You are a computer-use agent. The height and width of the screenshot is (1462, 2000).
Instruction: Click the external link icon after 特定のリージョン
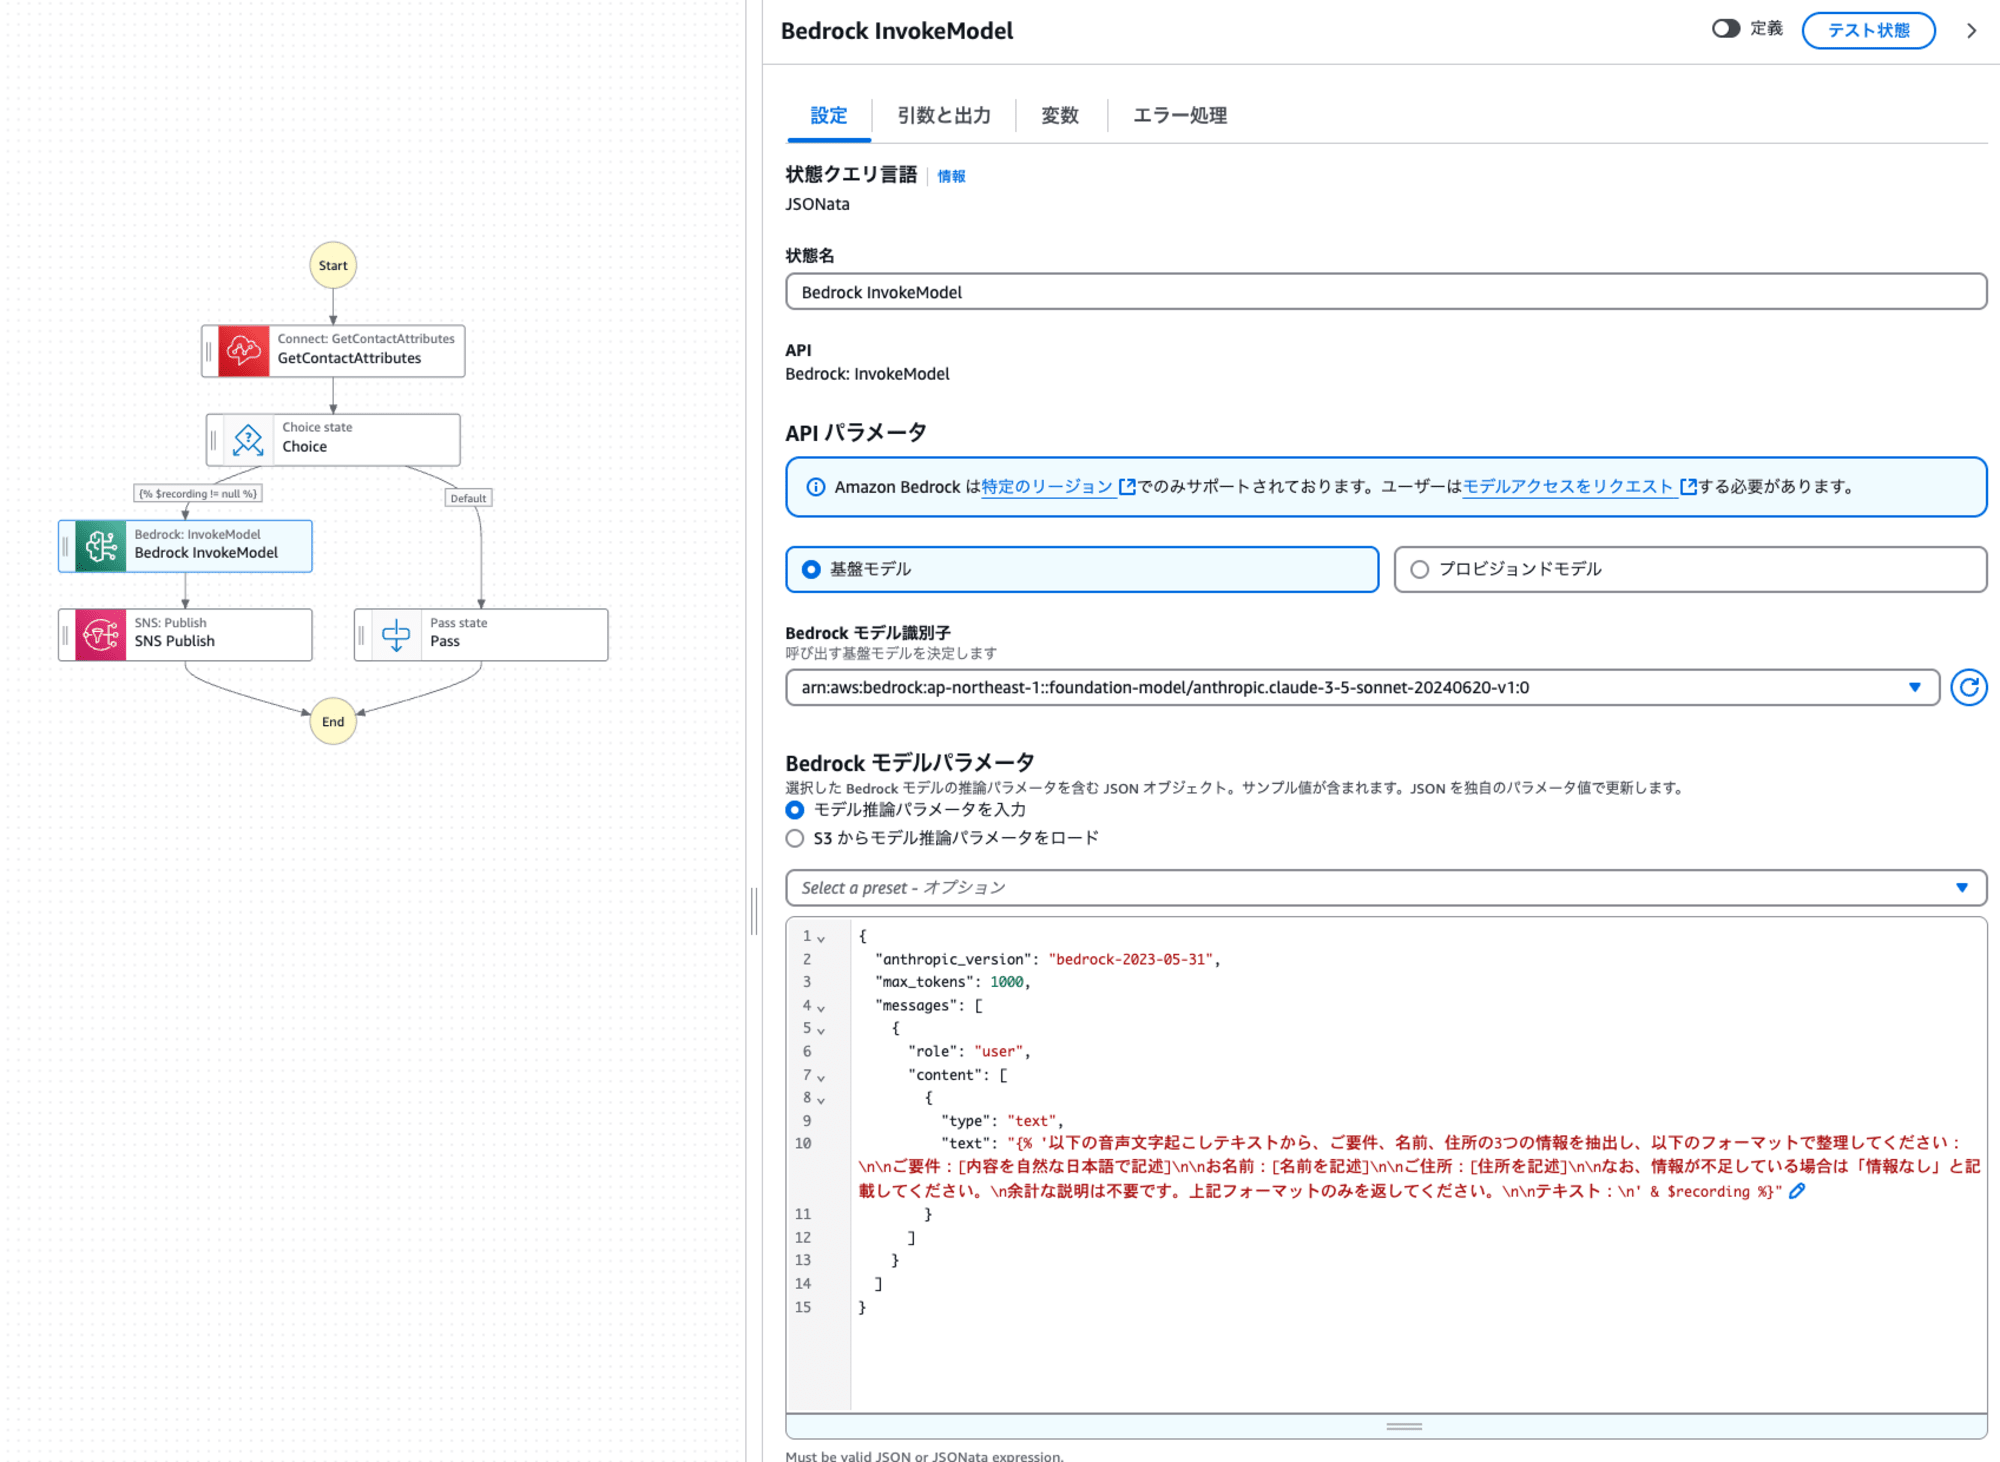coord(1127,487)
